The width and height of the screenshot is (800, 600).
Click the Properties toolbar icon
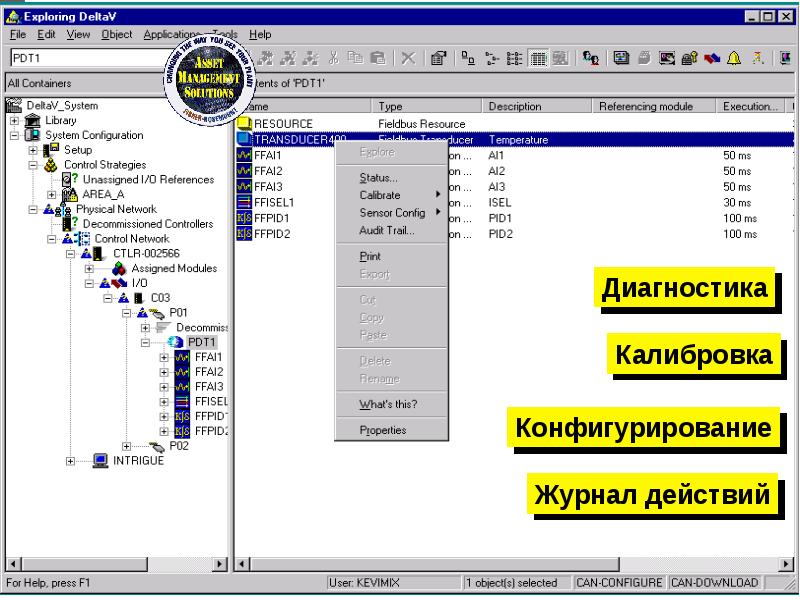point(438,58)
